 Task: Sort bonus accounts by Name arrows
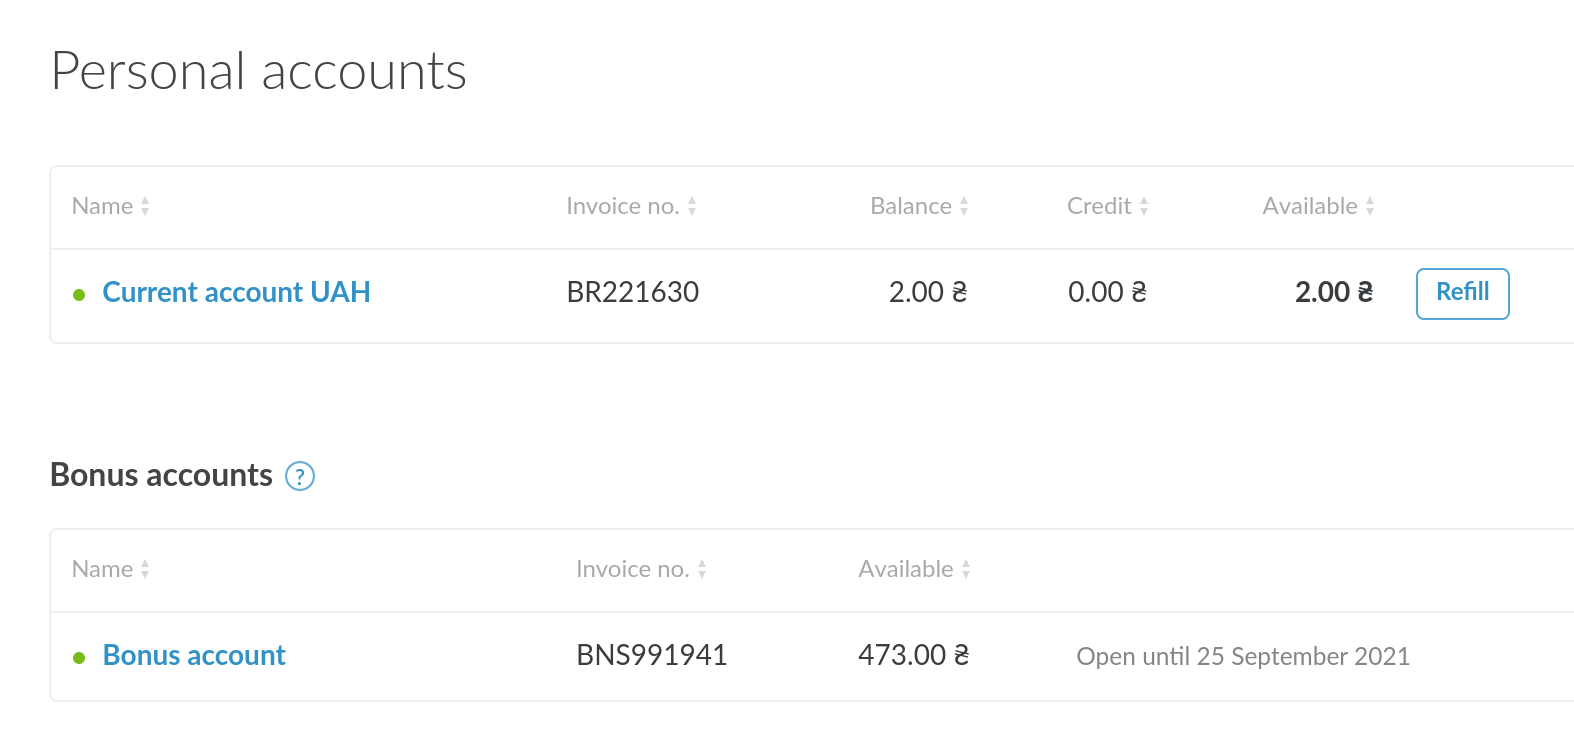145,569
